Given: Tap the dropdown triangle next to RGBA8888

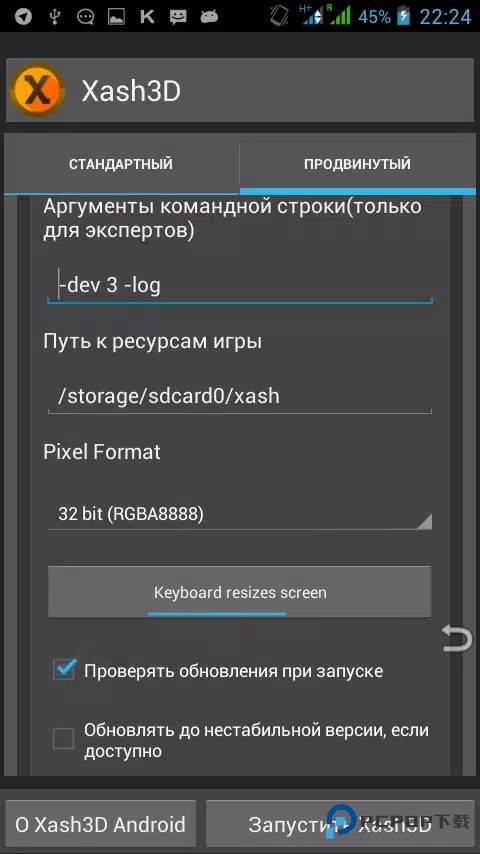Looking at the screenshot, I should point(423,521).
